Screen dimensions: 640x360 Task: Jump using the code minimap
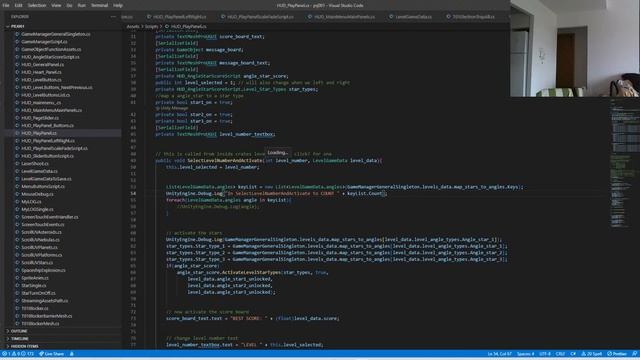(624, 163)
